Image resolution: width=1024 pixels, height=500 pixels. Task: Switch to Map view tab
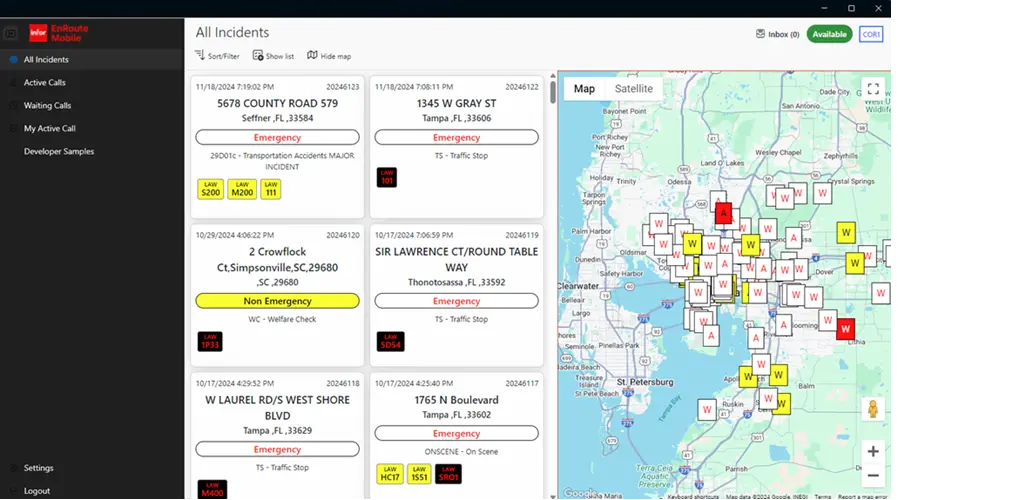pyautogui.click(x=584, y=89)
